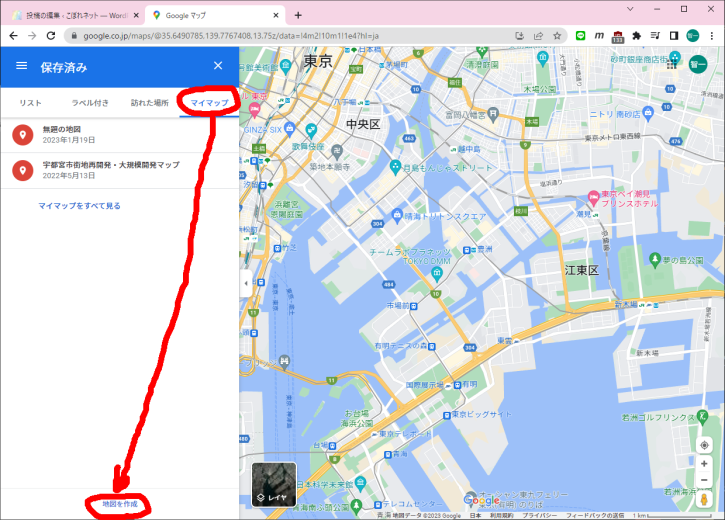Switch to the 訪れた場所 tab
The width and height of the screenshot is (725, 520).
tap(149, 103)
